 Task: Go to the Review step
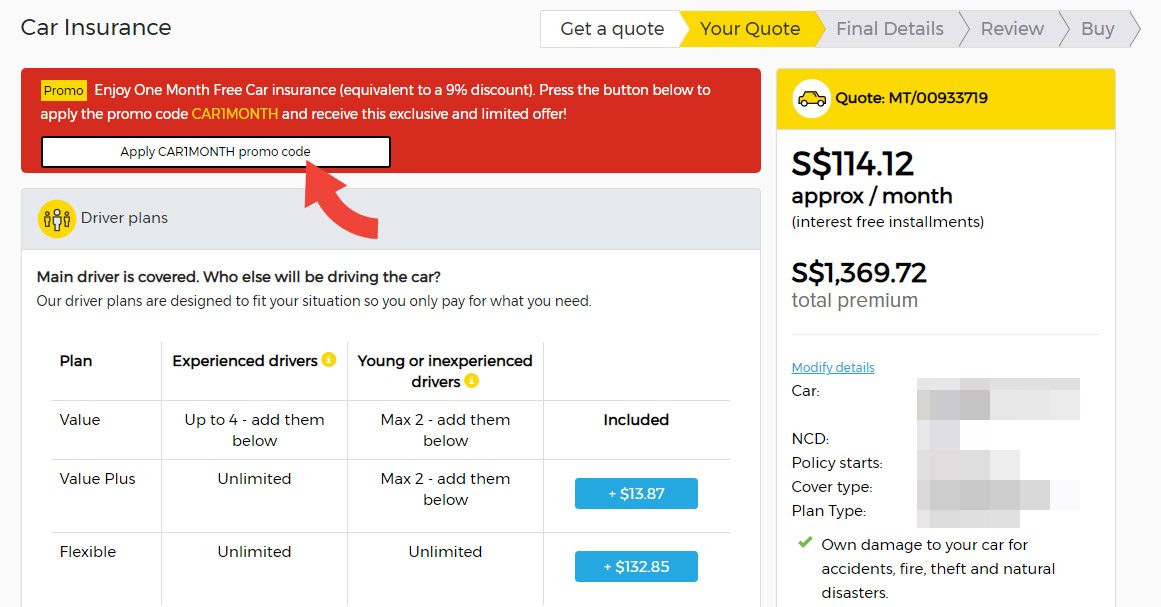1012,29
